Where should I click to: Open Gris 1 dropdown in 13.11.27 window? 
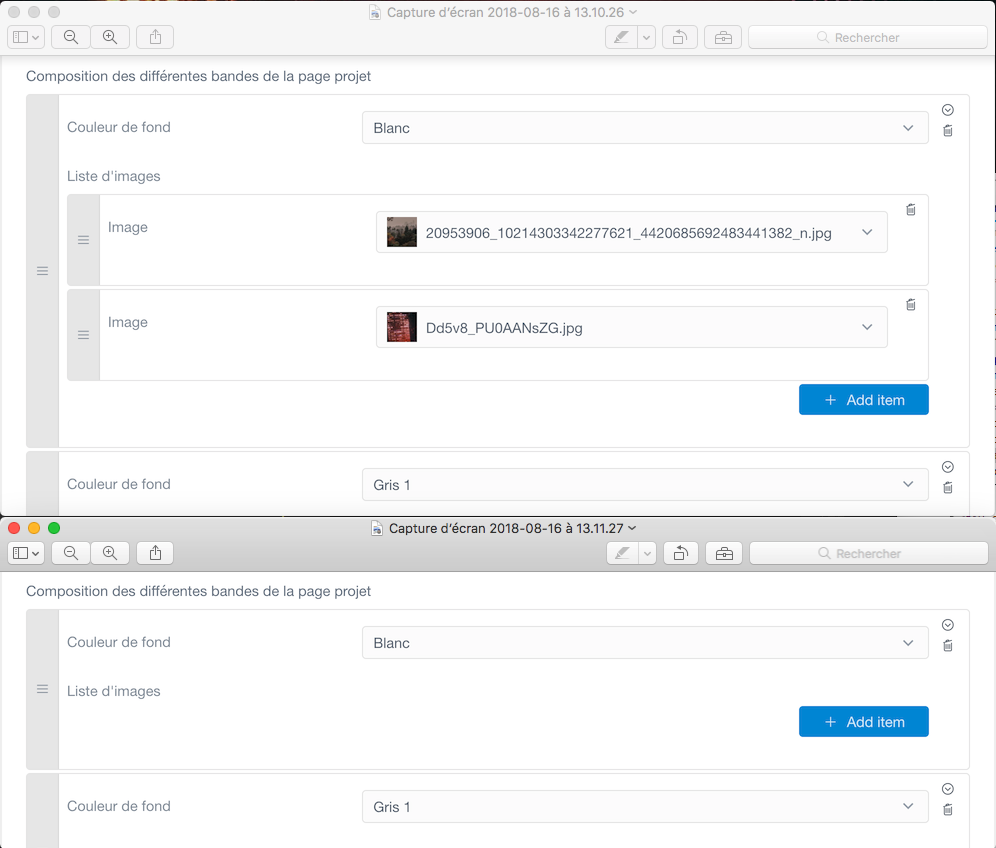pos(645,807)
